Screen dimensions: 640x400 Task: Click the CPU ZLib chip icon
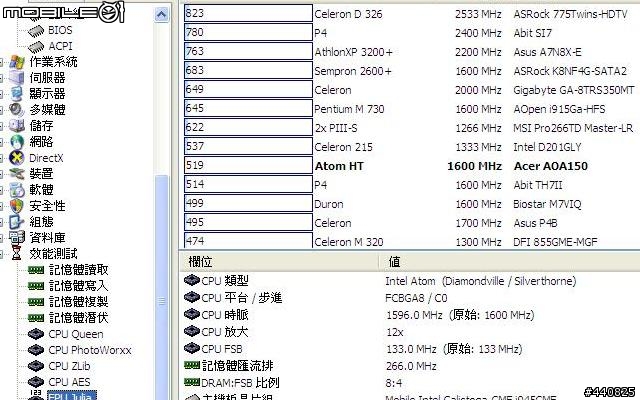click(36, 366)
